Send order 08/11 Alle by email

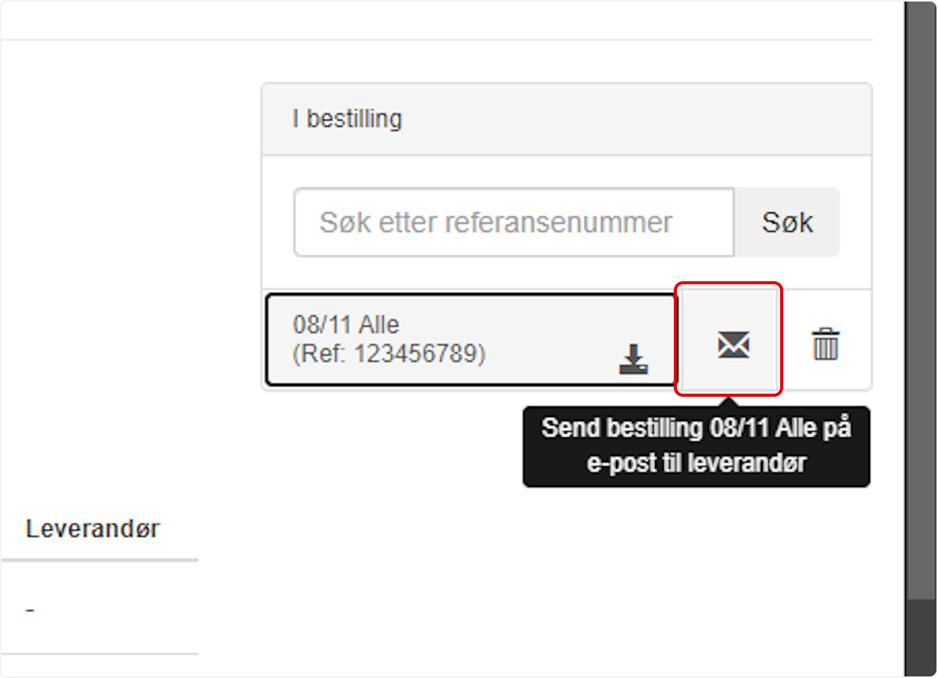pos(729,339)
